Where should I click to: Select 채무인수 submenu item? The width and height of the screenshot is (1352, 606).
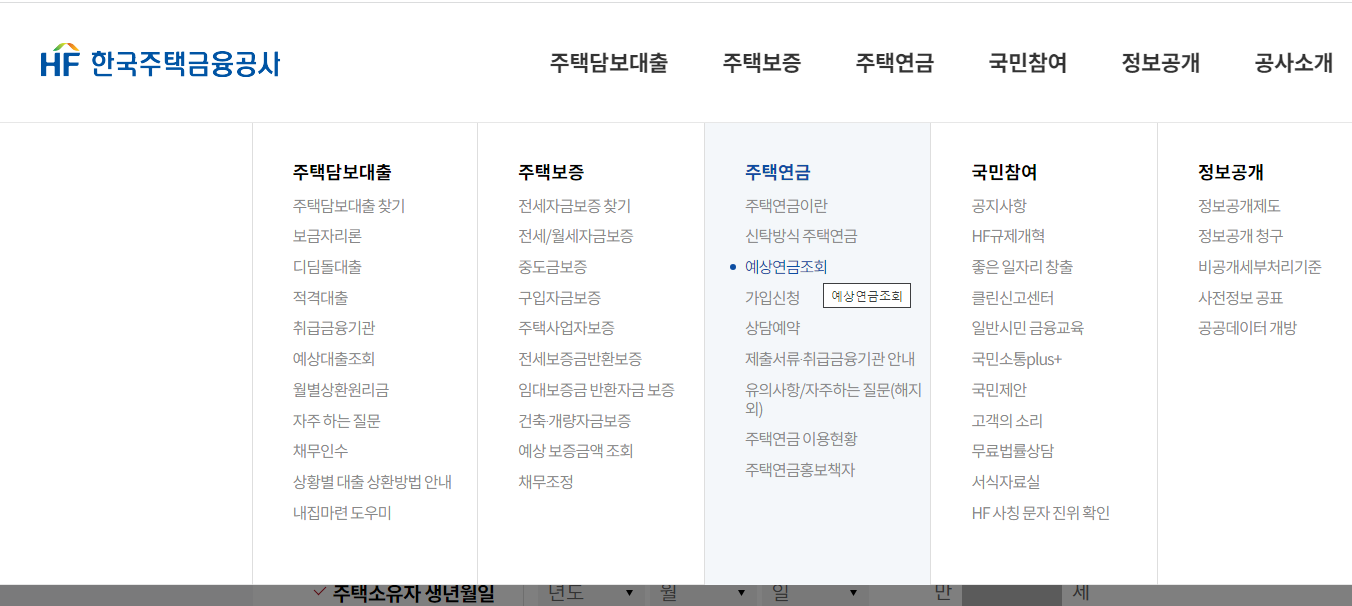coord(320,451)
